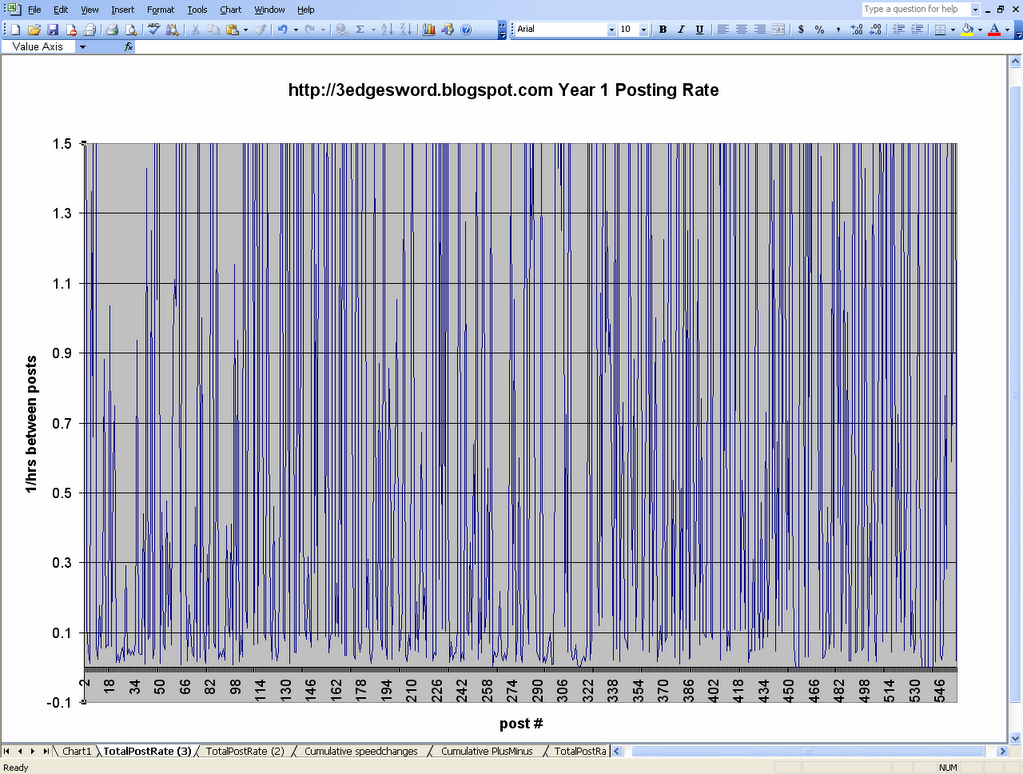The width and height of the screenshot is (1023, 774).
Task: Paste from clipboard
Action: pyautogui.click(x=232, y=29)
